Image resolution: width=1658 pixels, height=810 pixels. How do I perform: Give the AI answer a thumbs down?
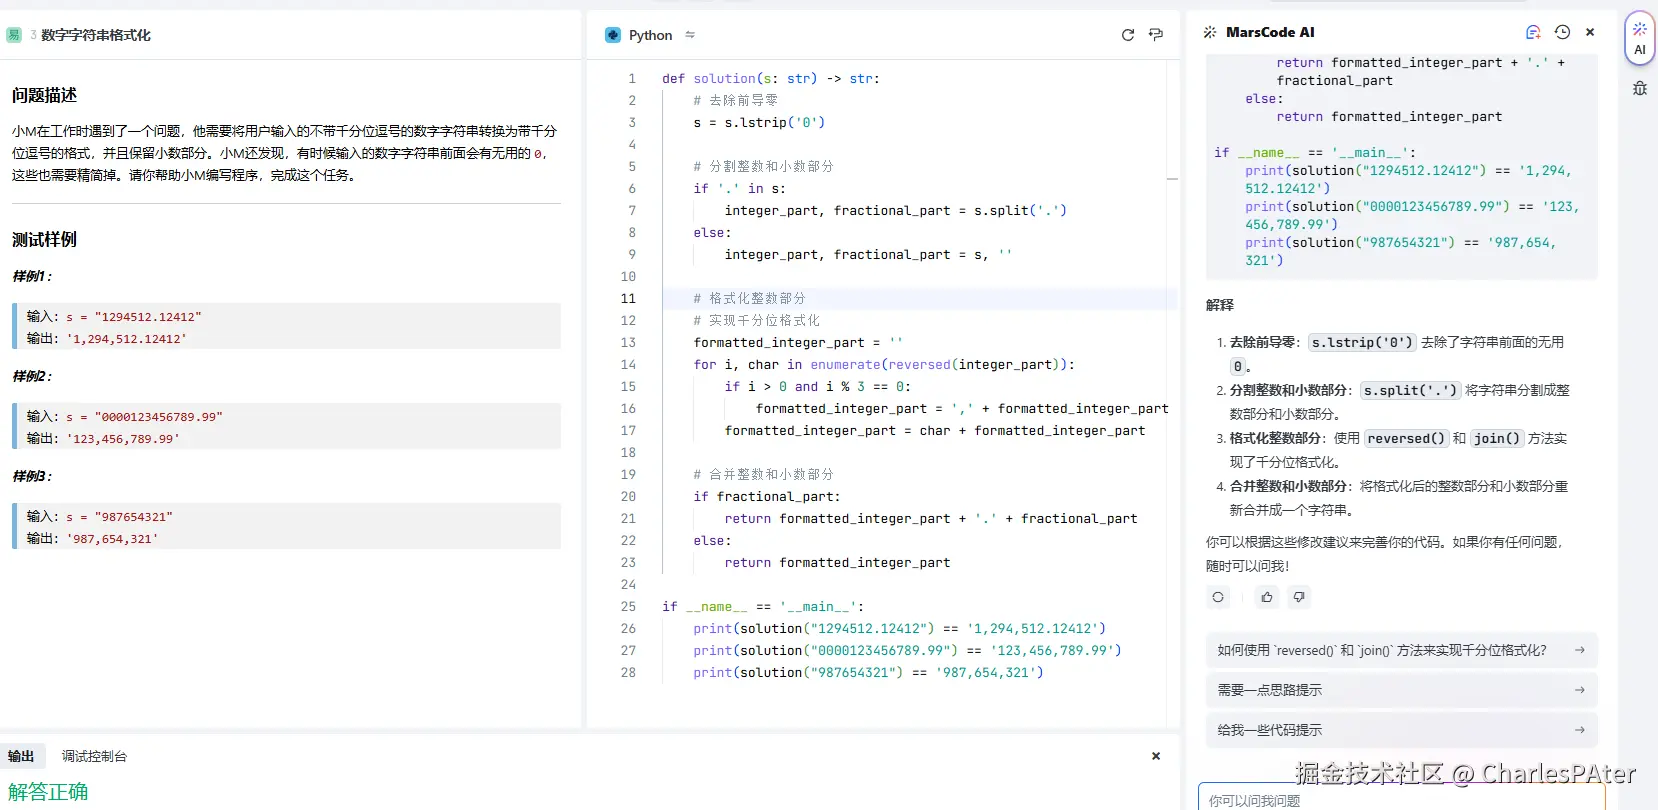pos(1298,597)
